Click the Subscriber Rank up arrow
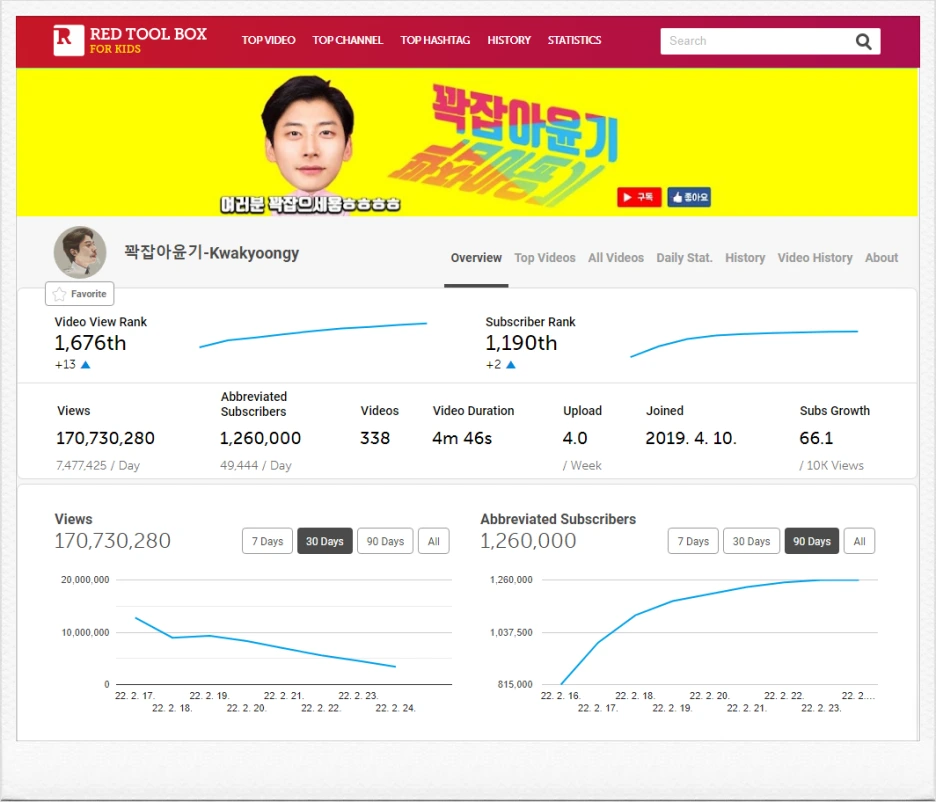936x802 pixels. (x=510, y=365)
